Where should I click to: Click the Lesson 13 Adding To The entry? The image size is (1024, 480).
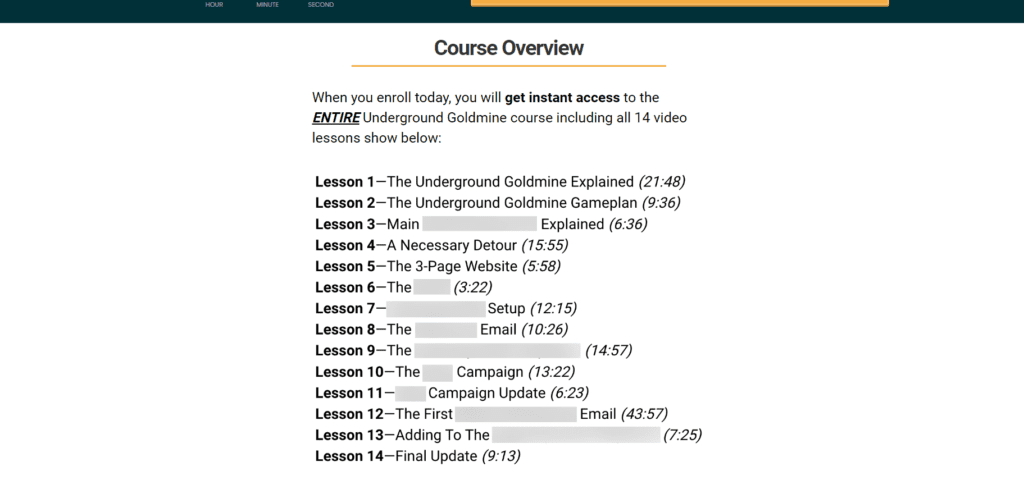pyautogui.click(x=509, y=435)
